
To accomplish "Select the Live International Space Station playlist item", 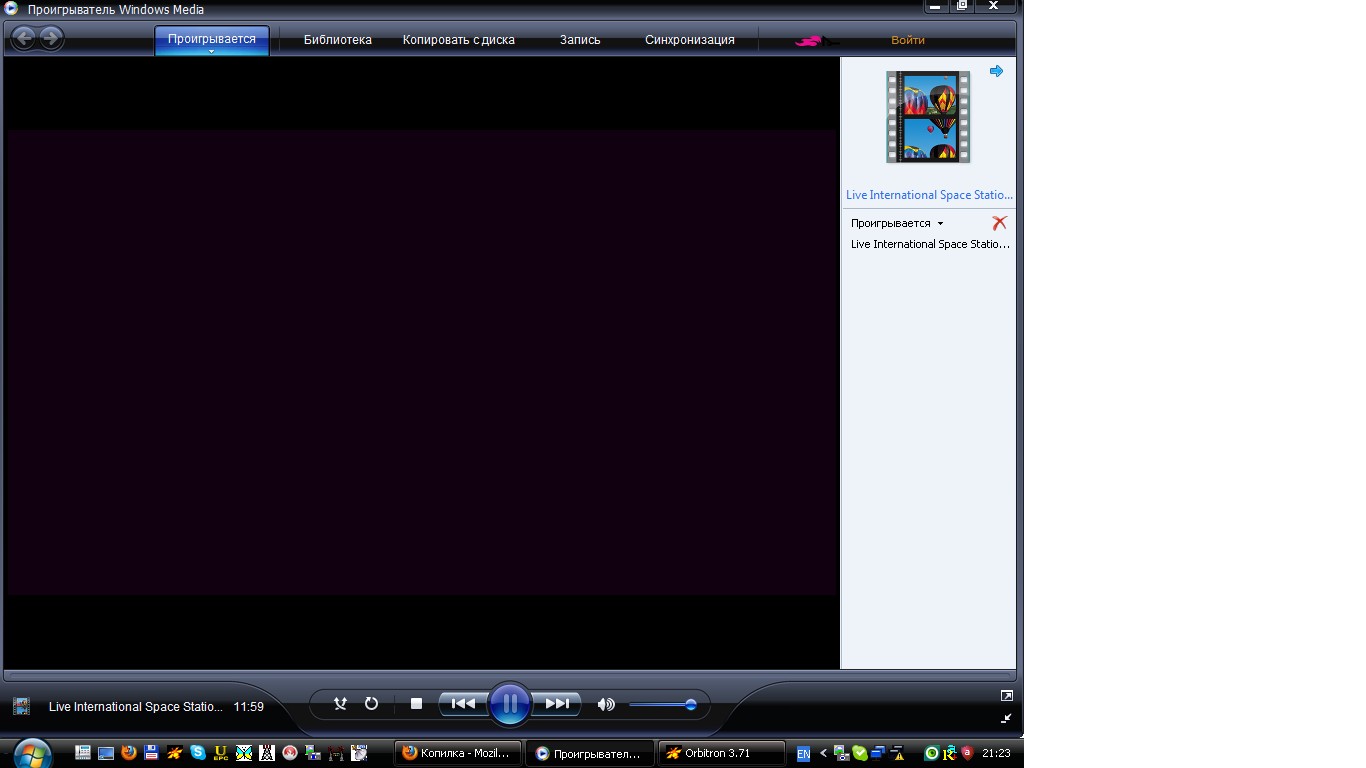I will click(930, 244).
